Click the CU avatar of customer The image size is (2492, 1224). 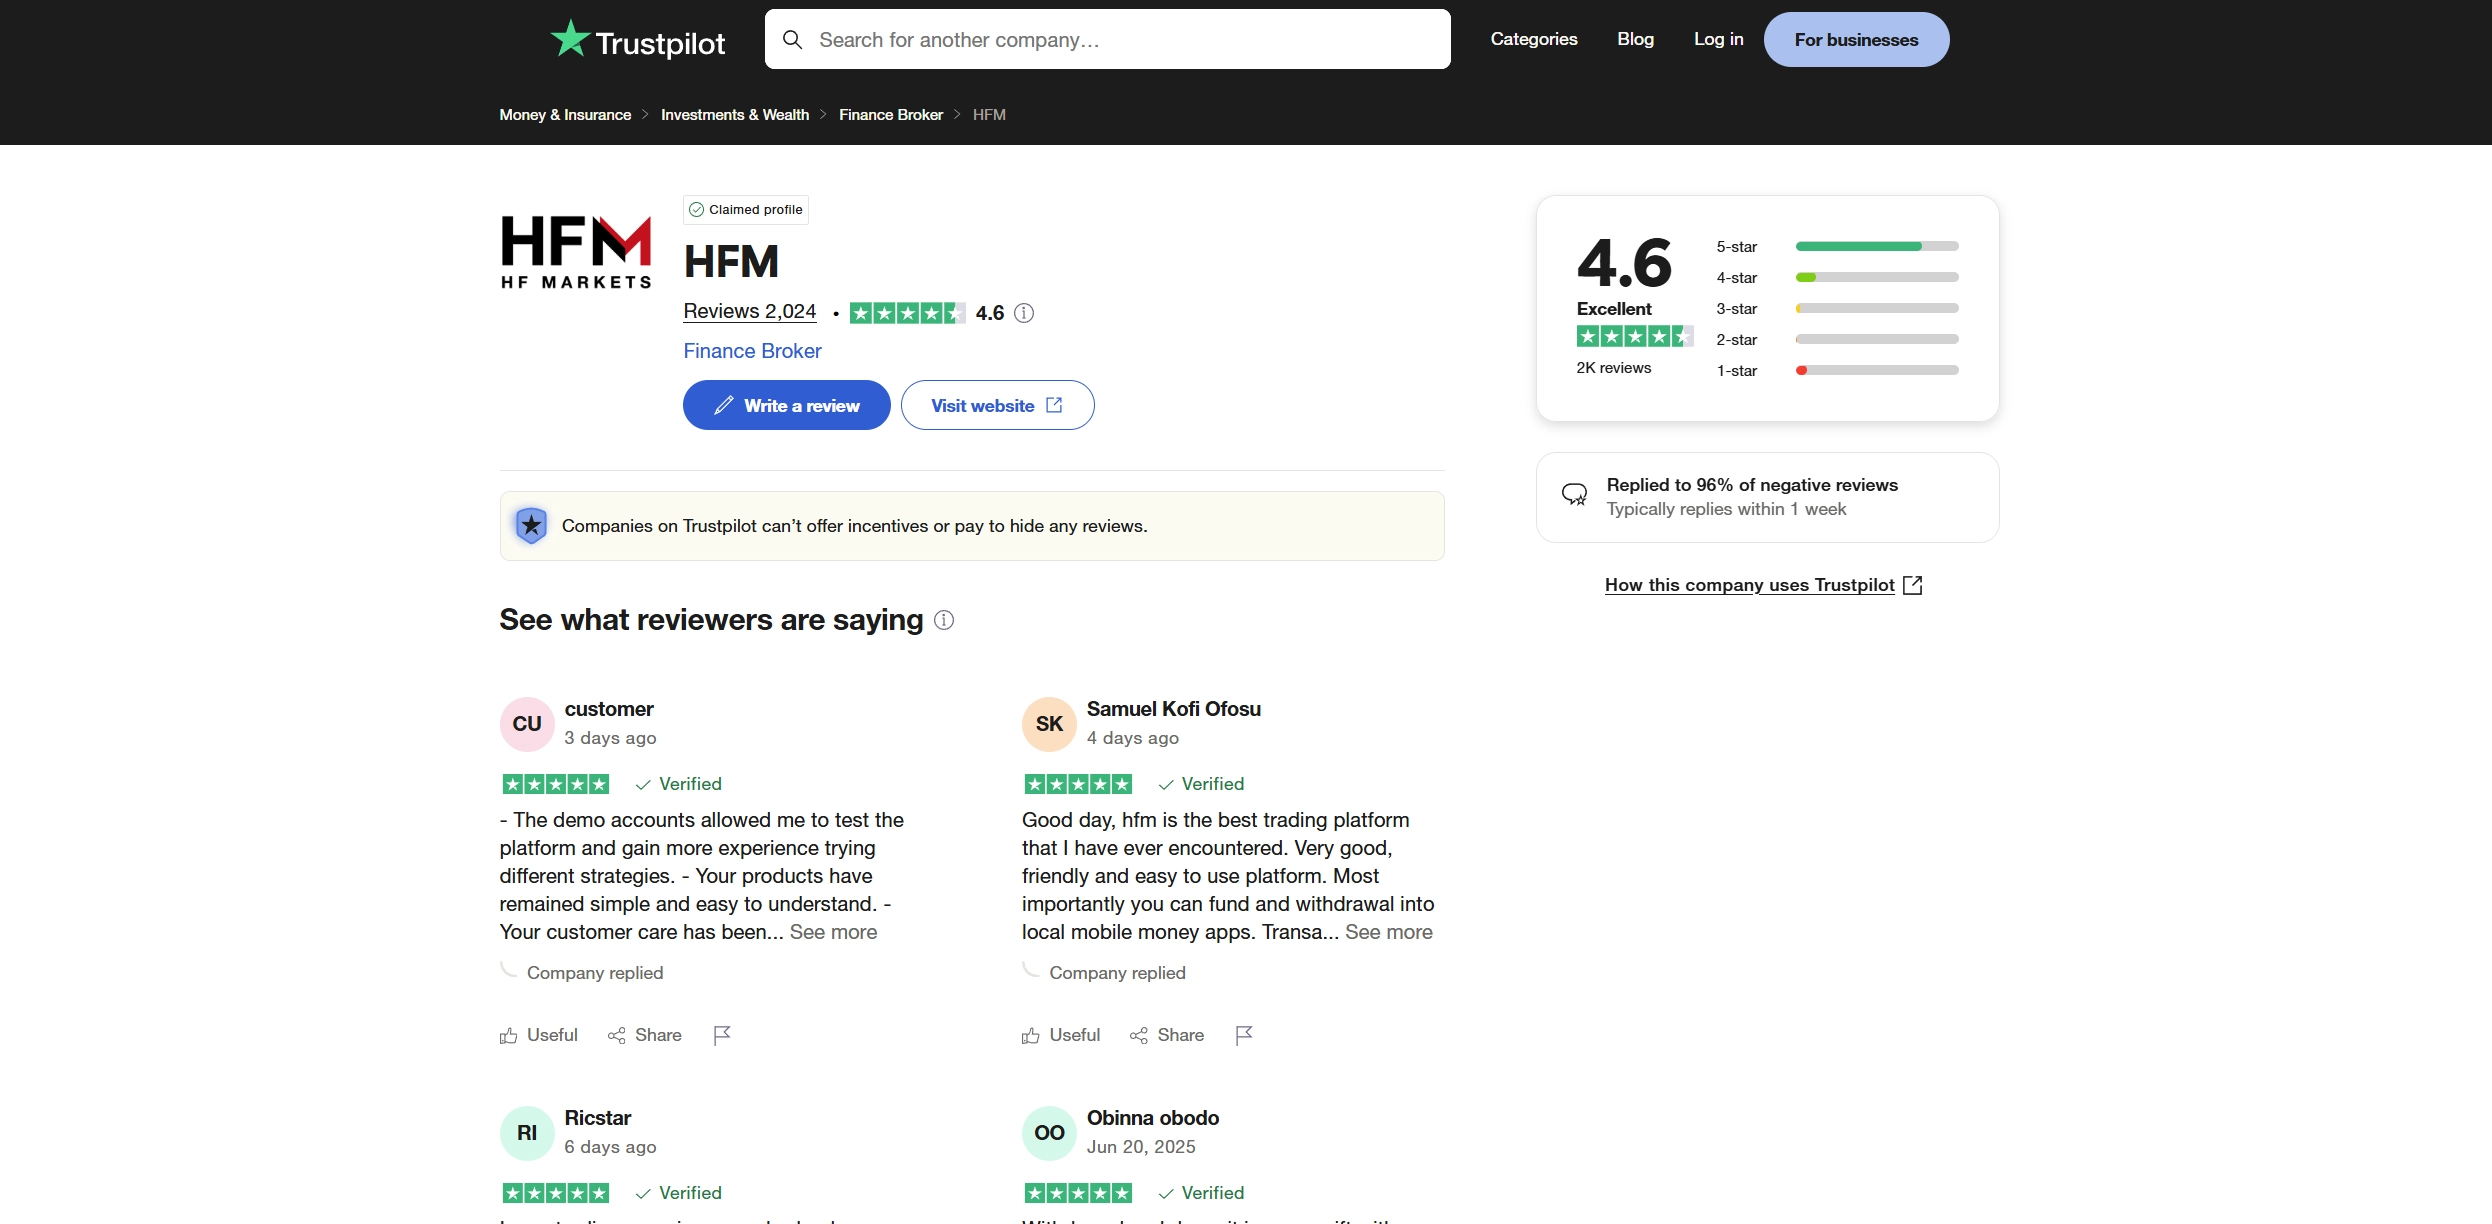pos(527,724)
